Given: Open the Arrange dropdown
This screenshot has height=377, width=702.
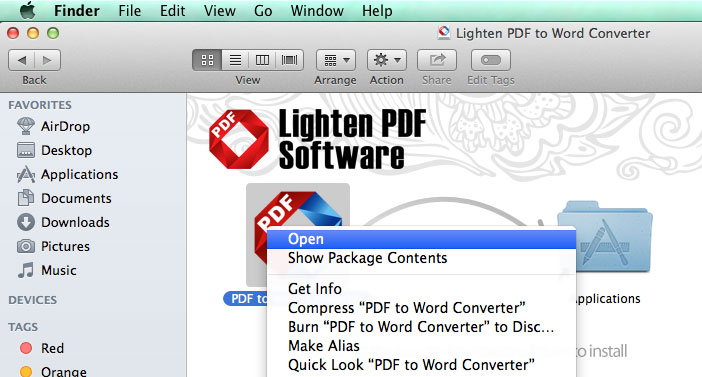Looking at the screenshot, I should (336, 60).
